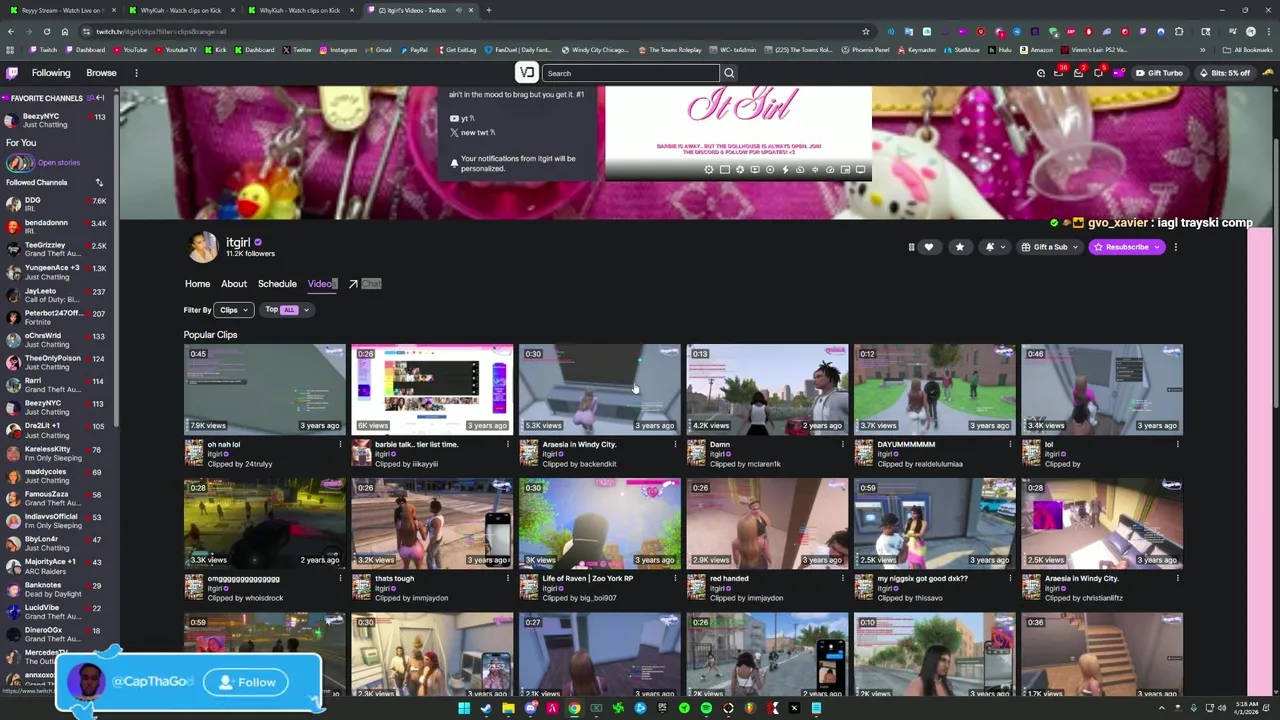Open the Top ALL sort dropdown
1280x720 pixels.
tap(287, 310)
